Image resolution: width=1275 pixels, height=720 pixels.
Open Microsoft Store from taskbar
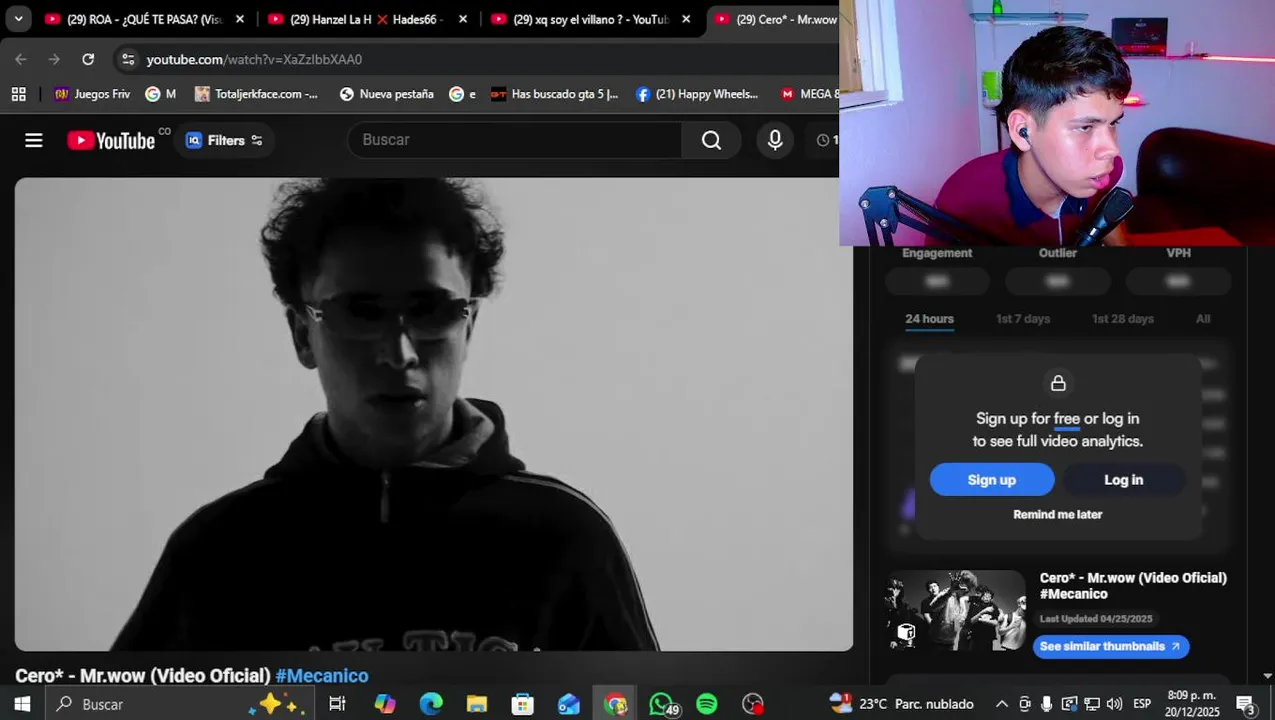pos(523,704)
